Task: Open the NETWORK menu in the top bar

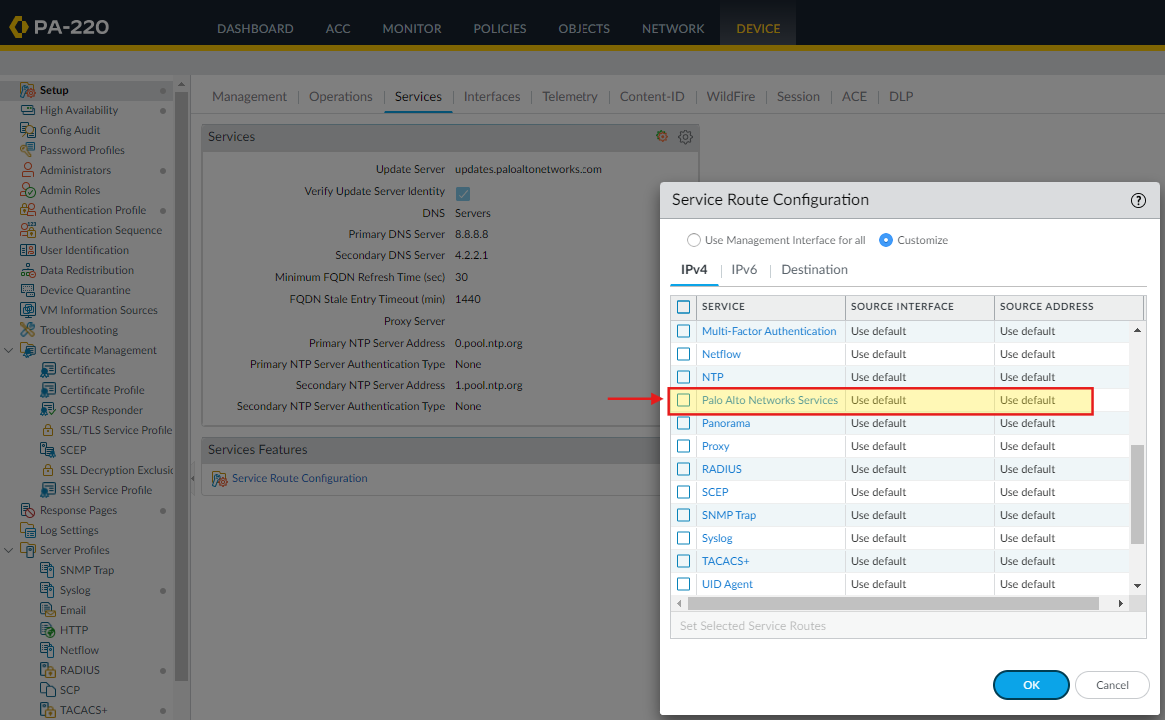Action: point(672,29)
